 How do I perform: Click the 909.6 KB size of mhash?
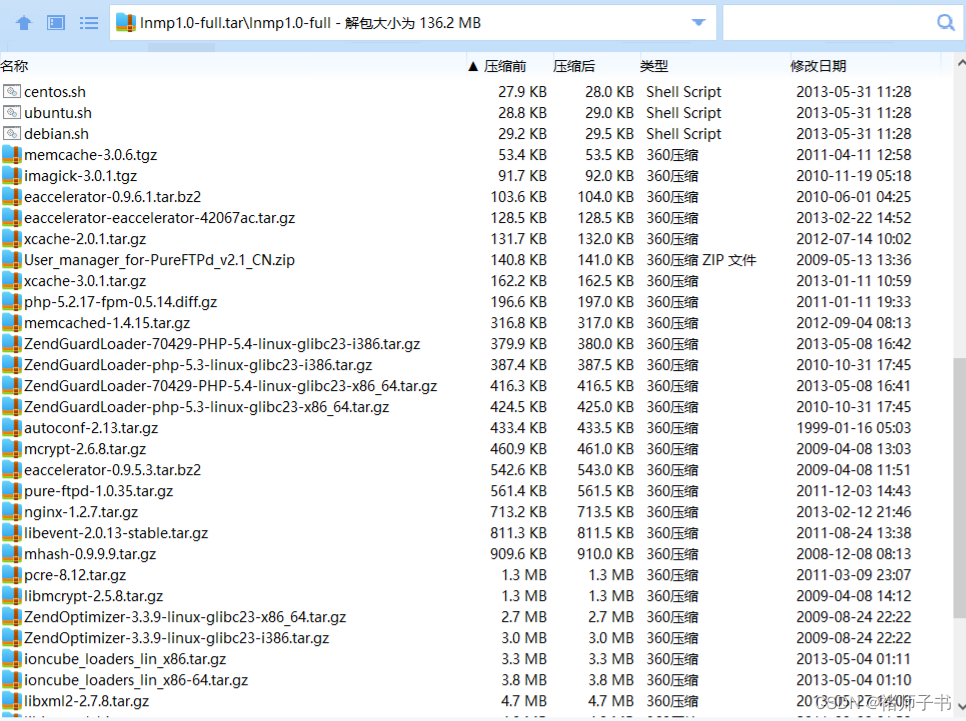click(x=518, y=553)
